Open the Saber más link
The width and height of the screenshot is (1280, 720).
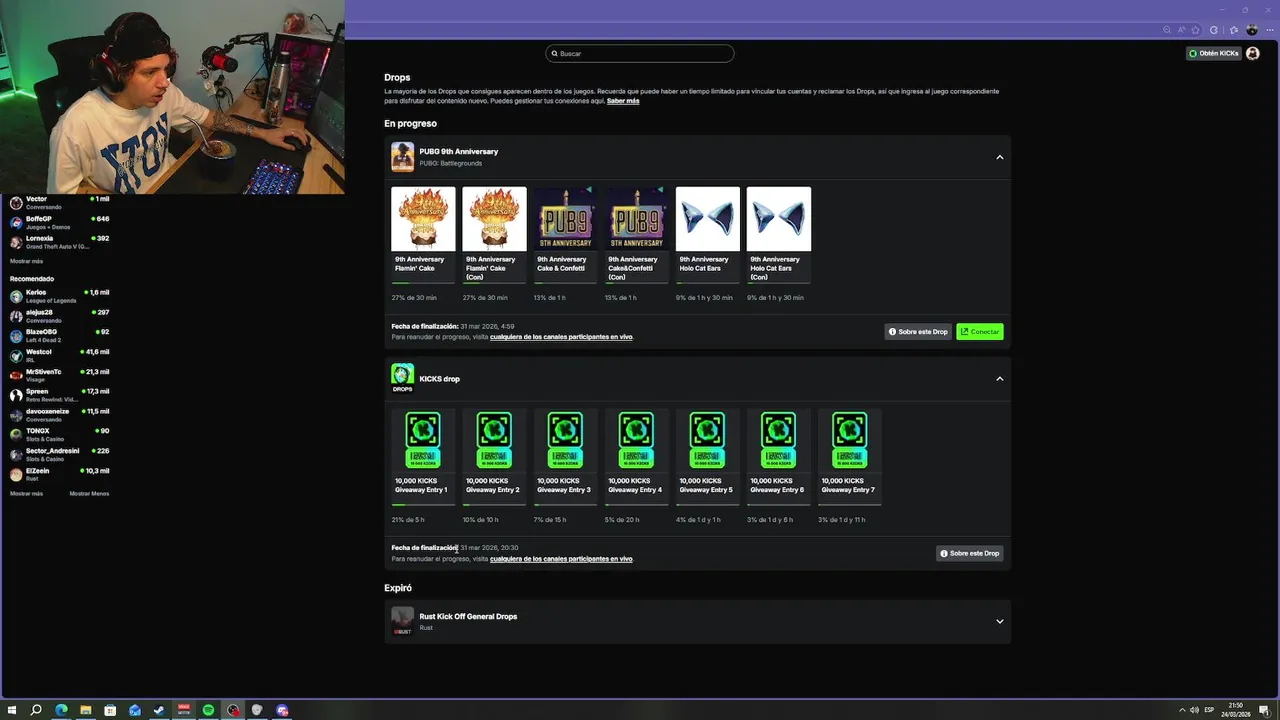623,101
